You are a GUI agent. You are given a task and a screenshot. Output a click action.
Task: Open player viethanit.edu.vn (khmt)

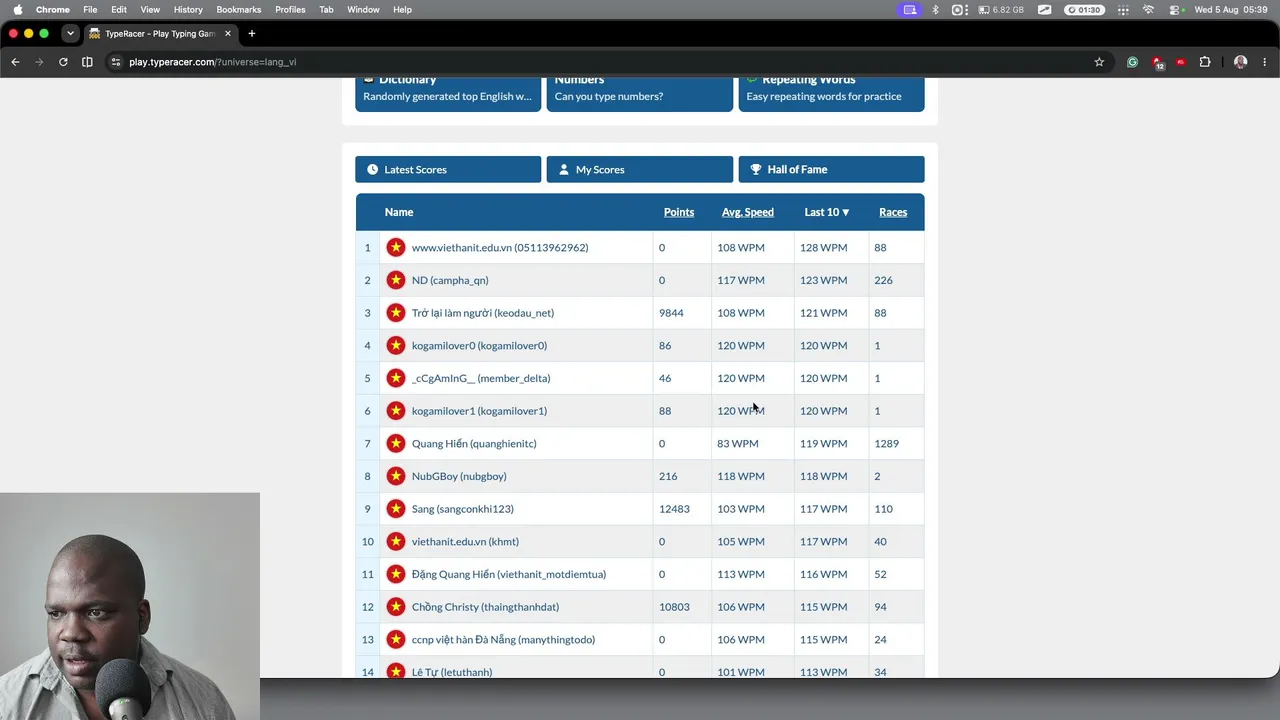(465, 541)
